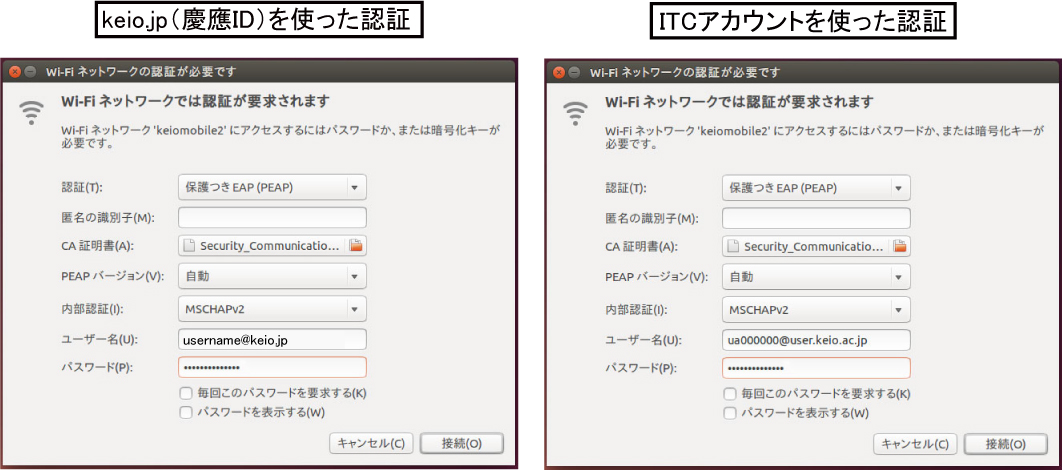Select Security_Communication certificate file in left dialog
Image resolution: width=1062 pixels, height=470 pixels.
pos(262,246)
